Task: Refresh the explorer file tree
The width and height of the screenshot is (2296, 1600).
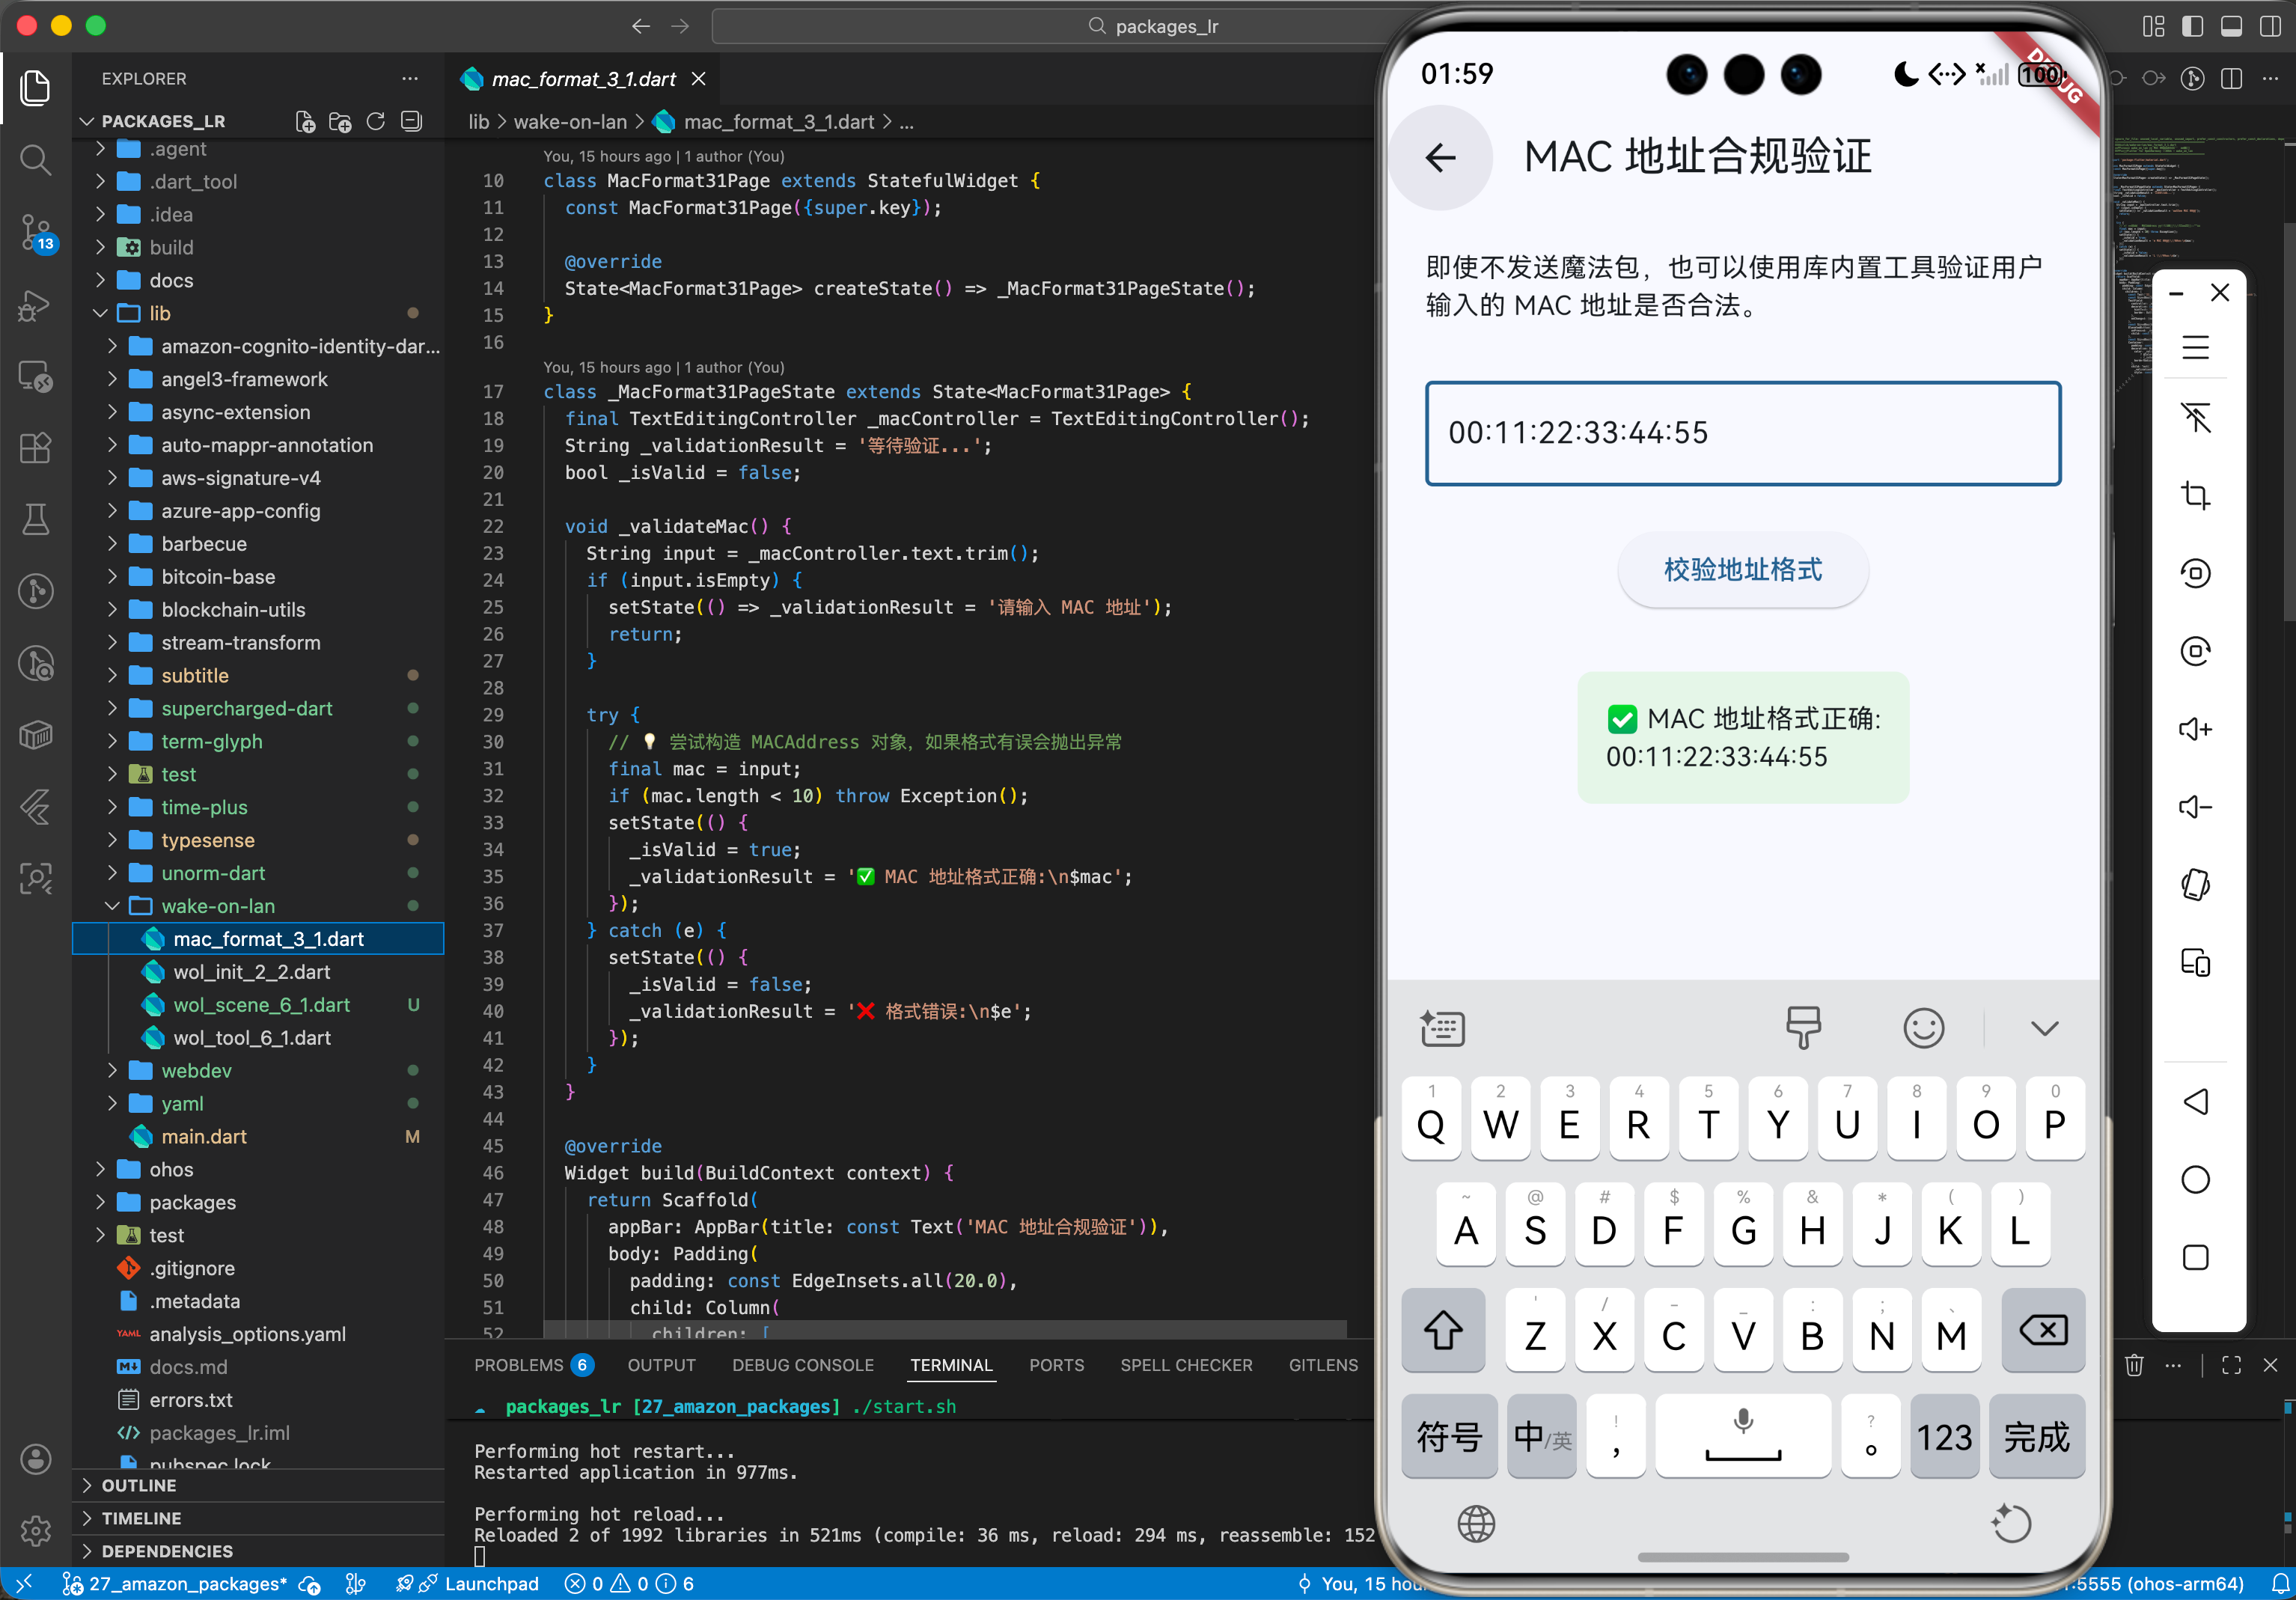Action: (376, 121)
